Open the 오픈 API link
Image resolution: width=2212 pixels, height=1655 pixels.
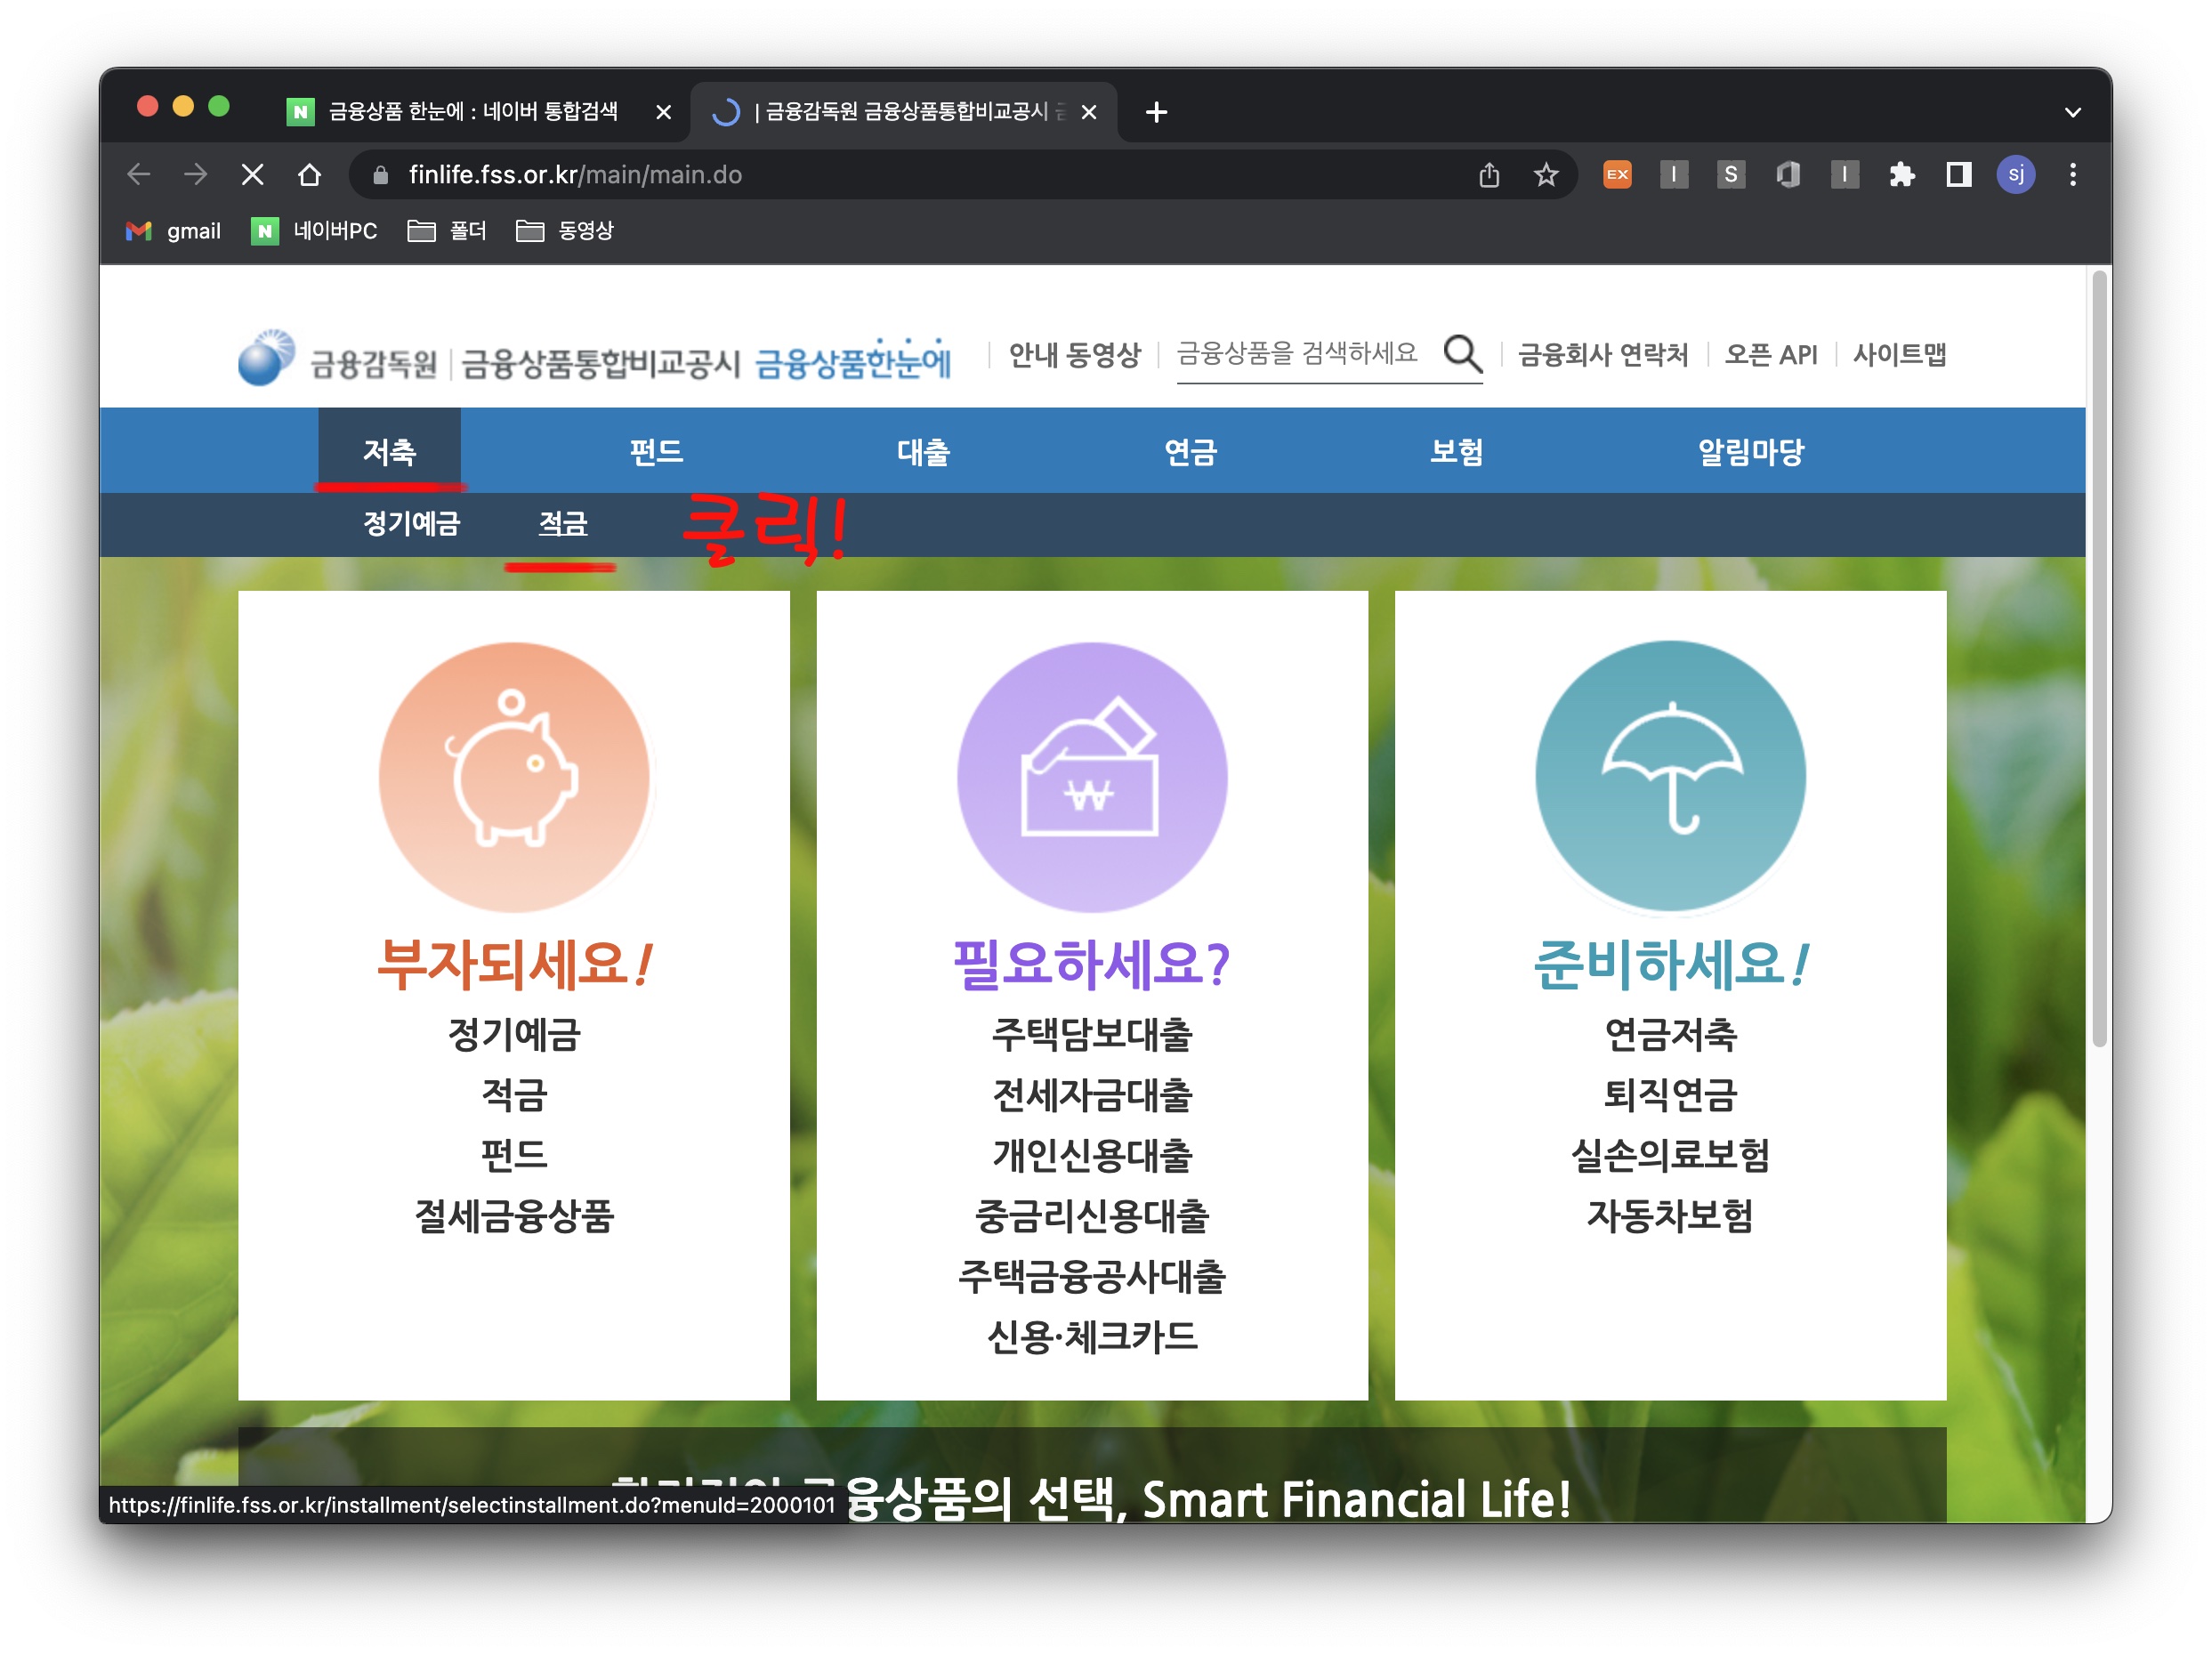tap(1770, 354)
